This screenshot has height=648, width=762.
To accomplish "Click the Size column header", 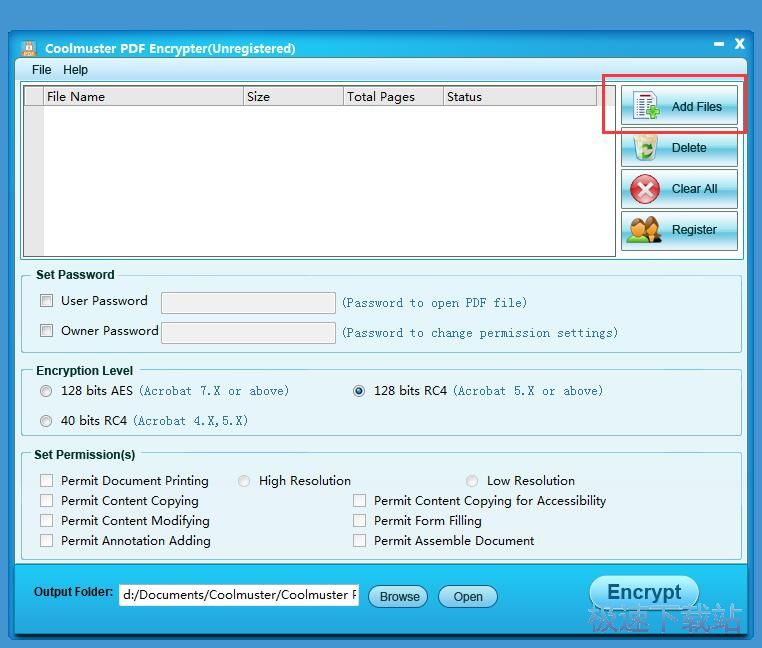I will point(294,97).
